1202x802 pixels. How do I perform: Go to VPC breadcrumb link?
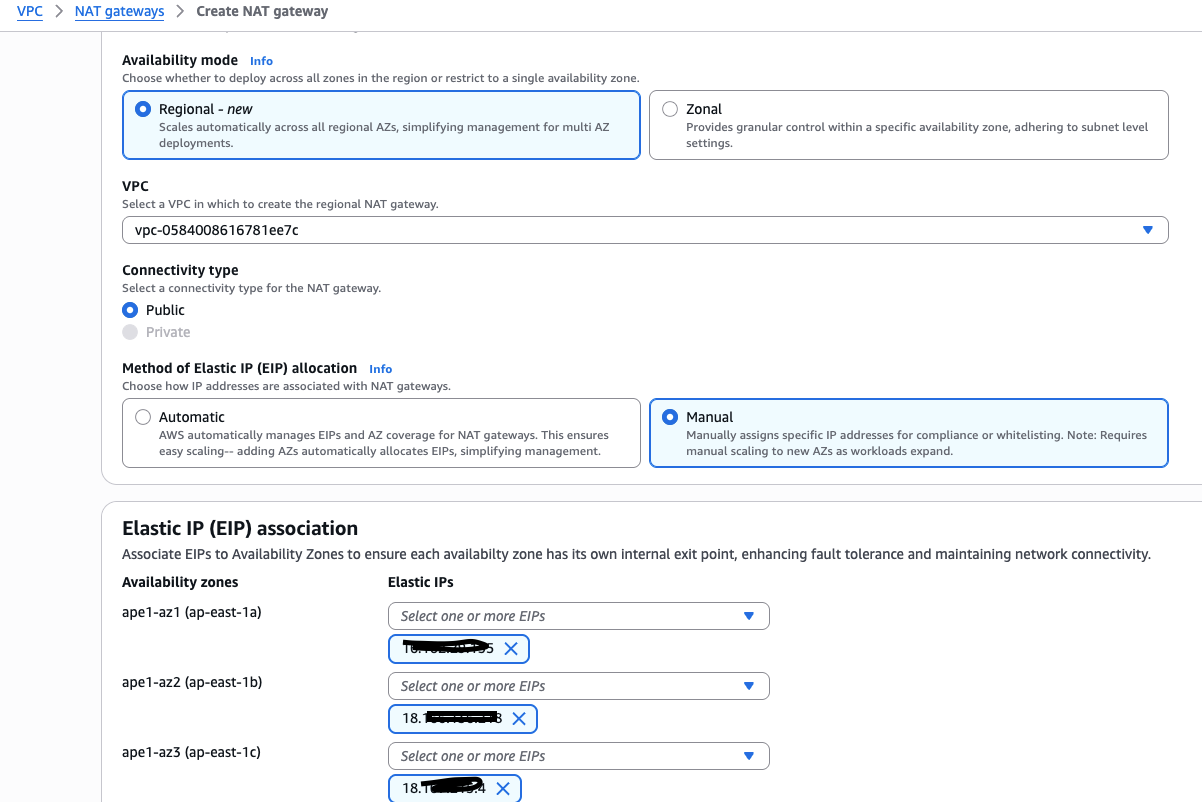pos(30,12)
